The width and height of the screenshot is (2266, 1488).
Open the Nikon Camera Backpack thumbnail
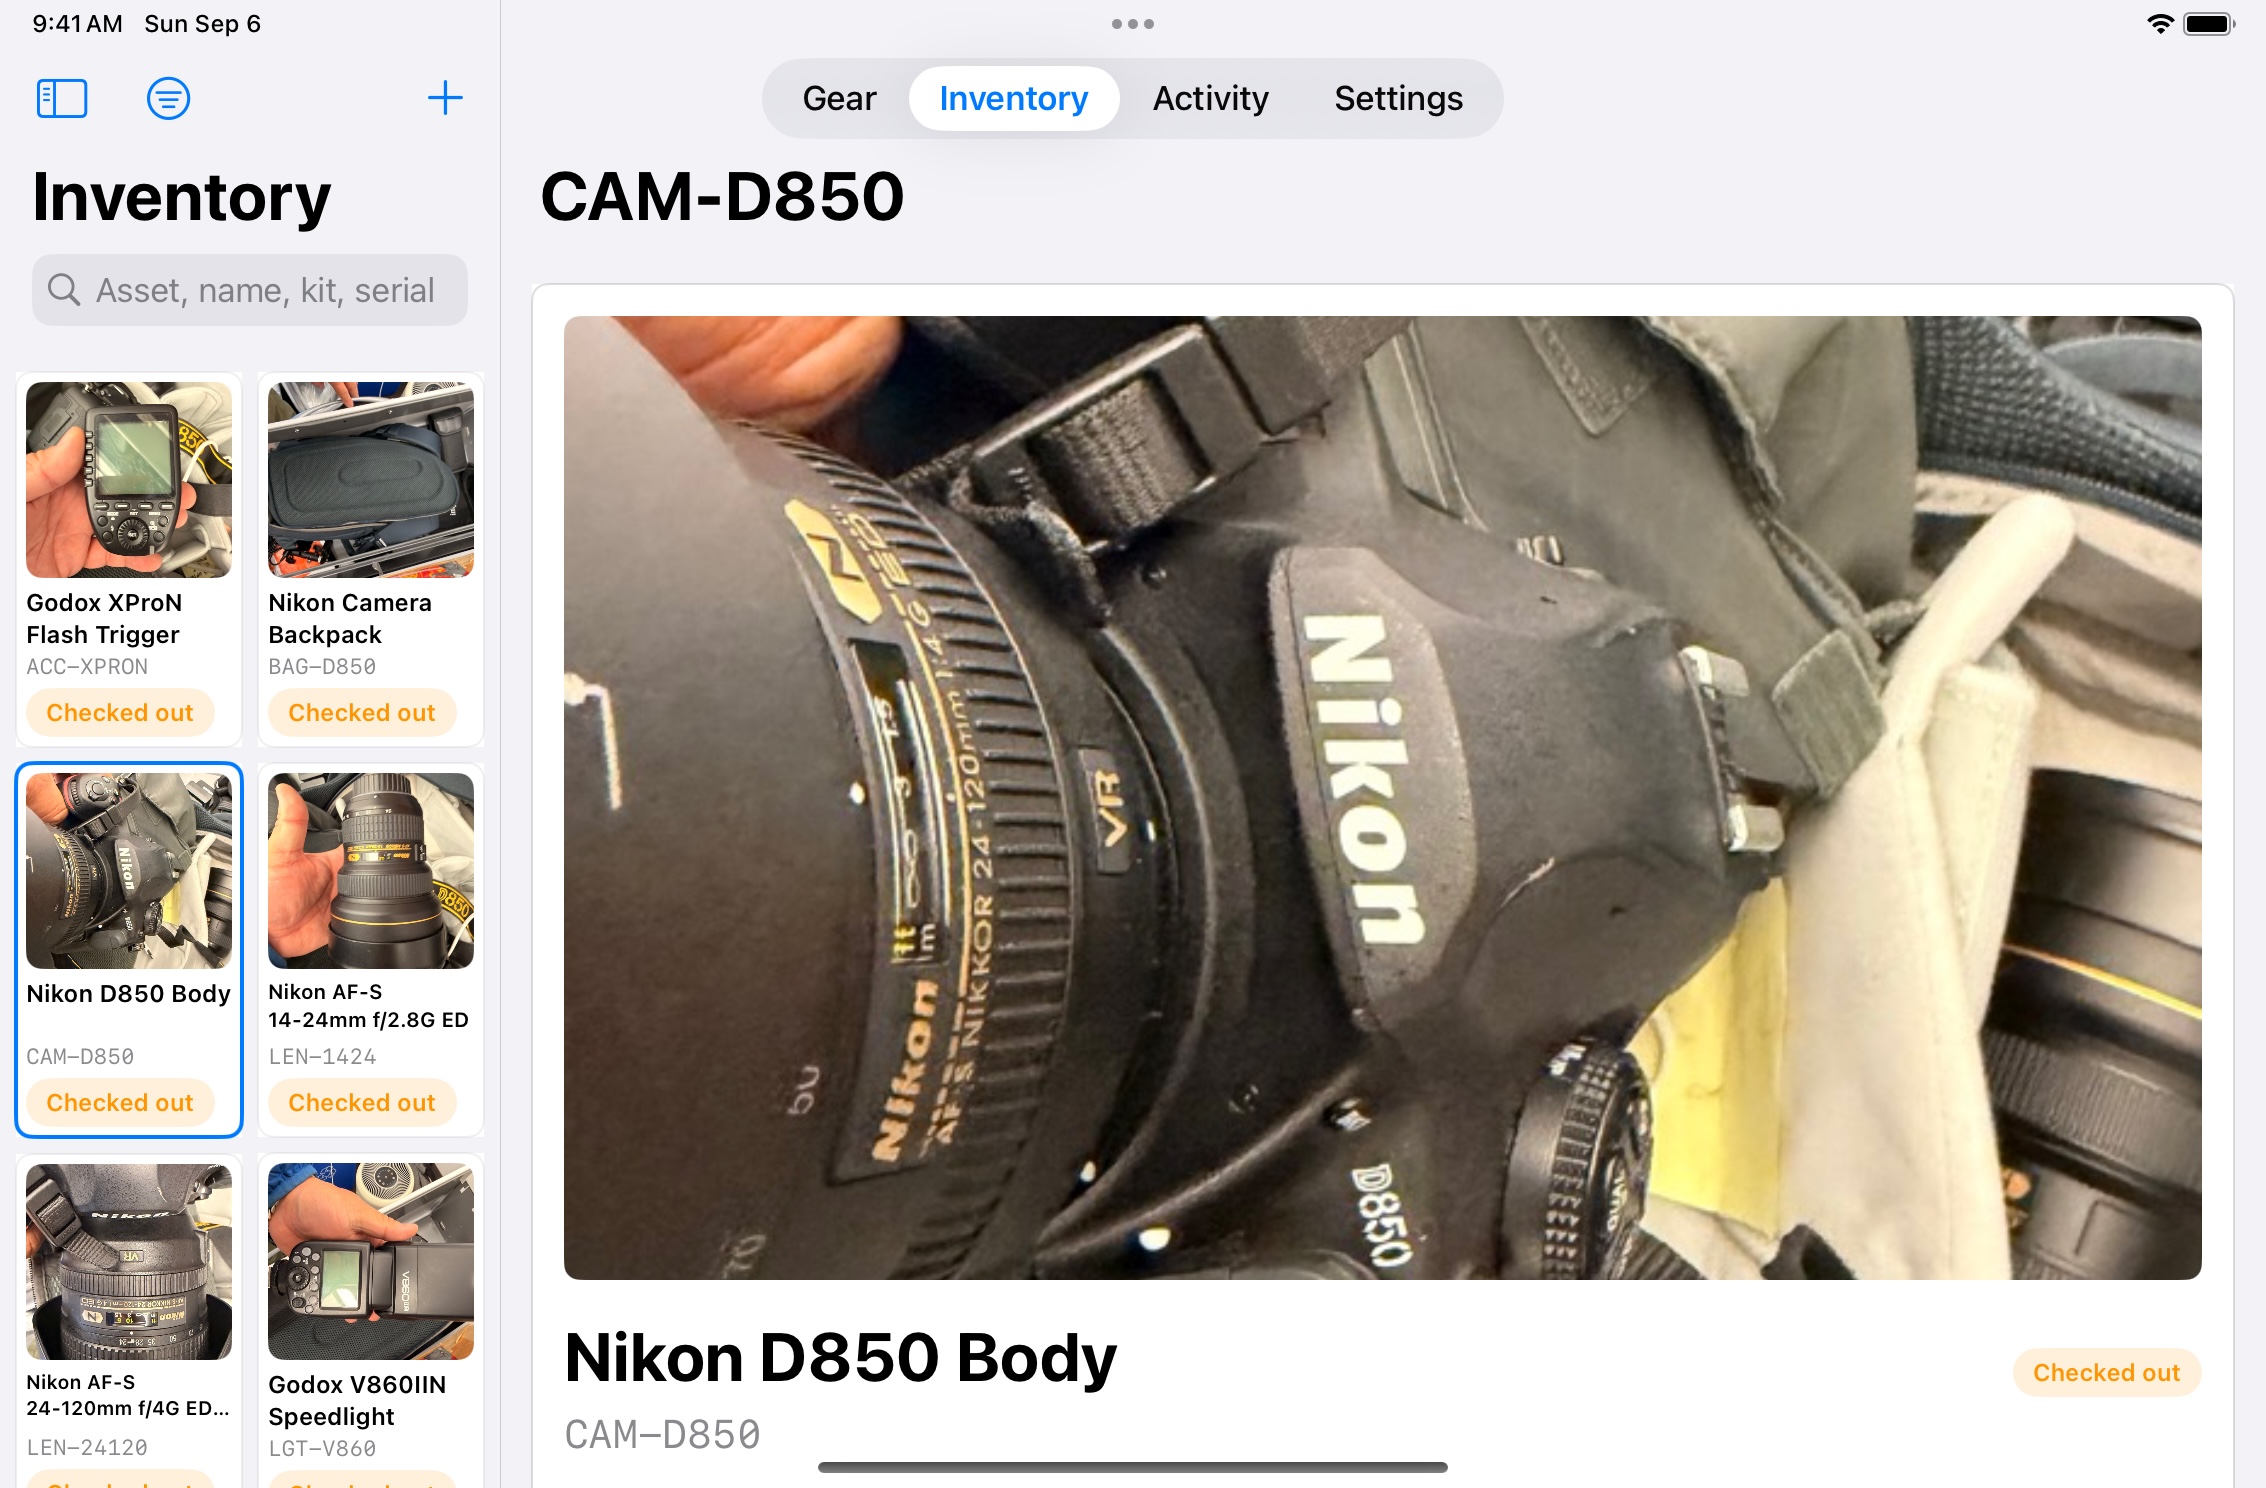(x=371, y=480)
